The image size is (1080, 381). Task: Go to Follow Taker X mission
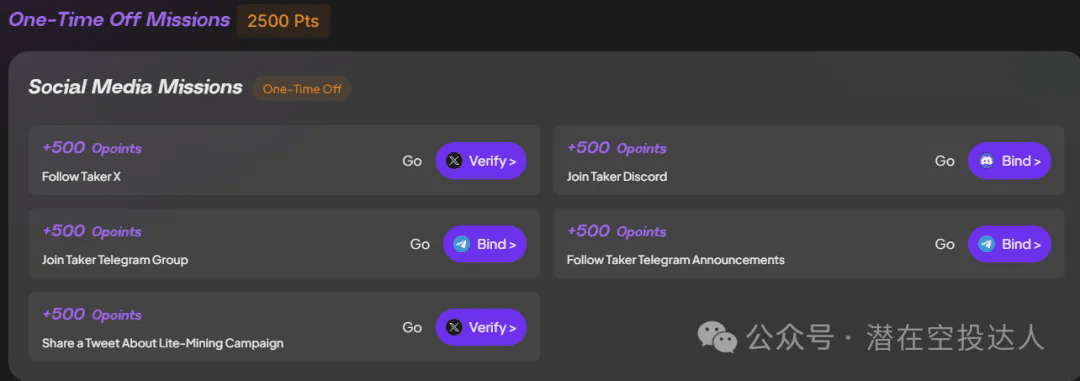pos(412,161)
